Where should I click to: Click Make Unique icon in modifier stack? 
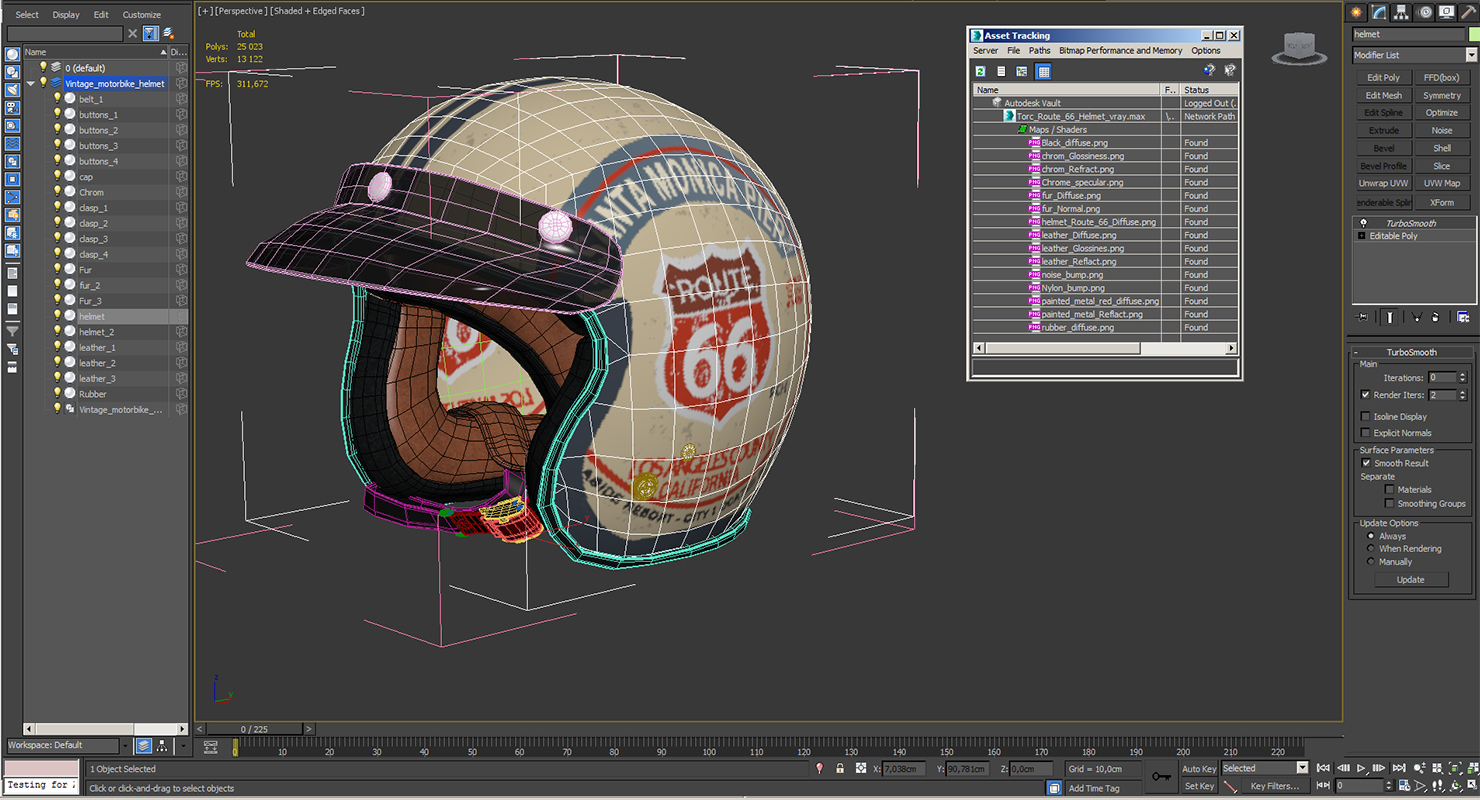coord(1416,317)
